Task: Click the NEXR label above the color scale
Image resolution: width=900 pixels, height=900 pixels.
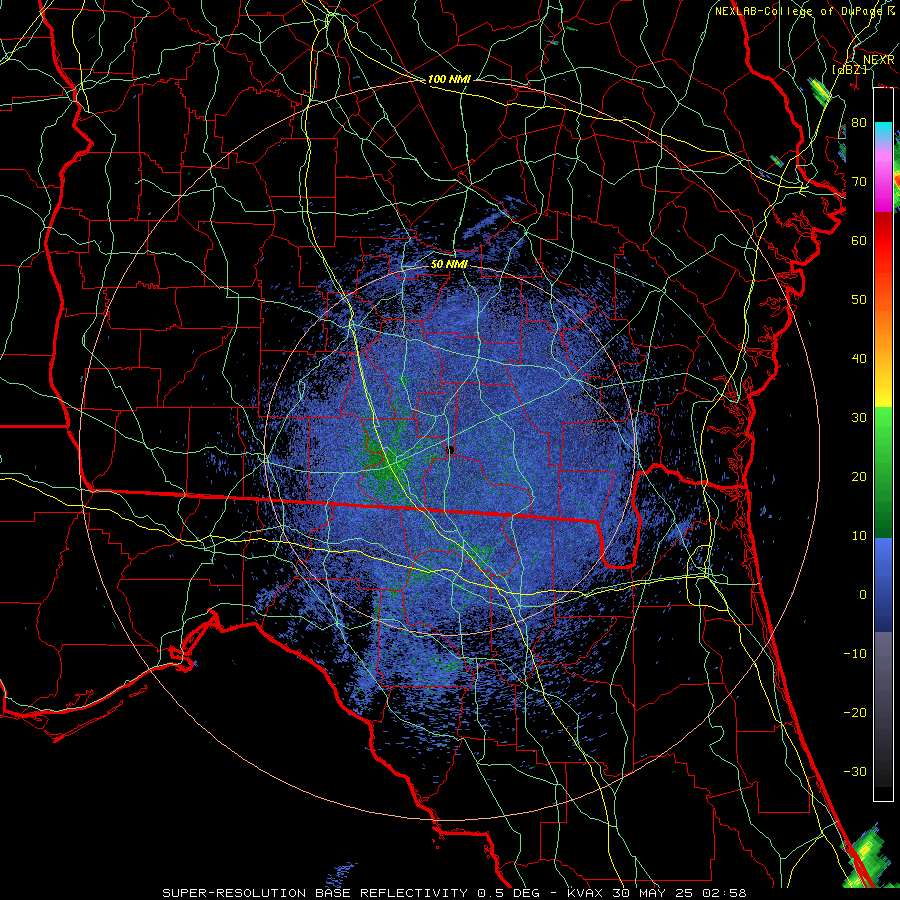Action: click(x=878, y=60)
